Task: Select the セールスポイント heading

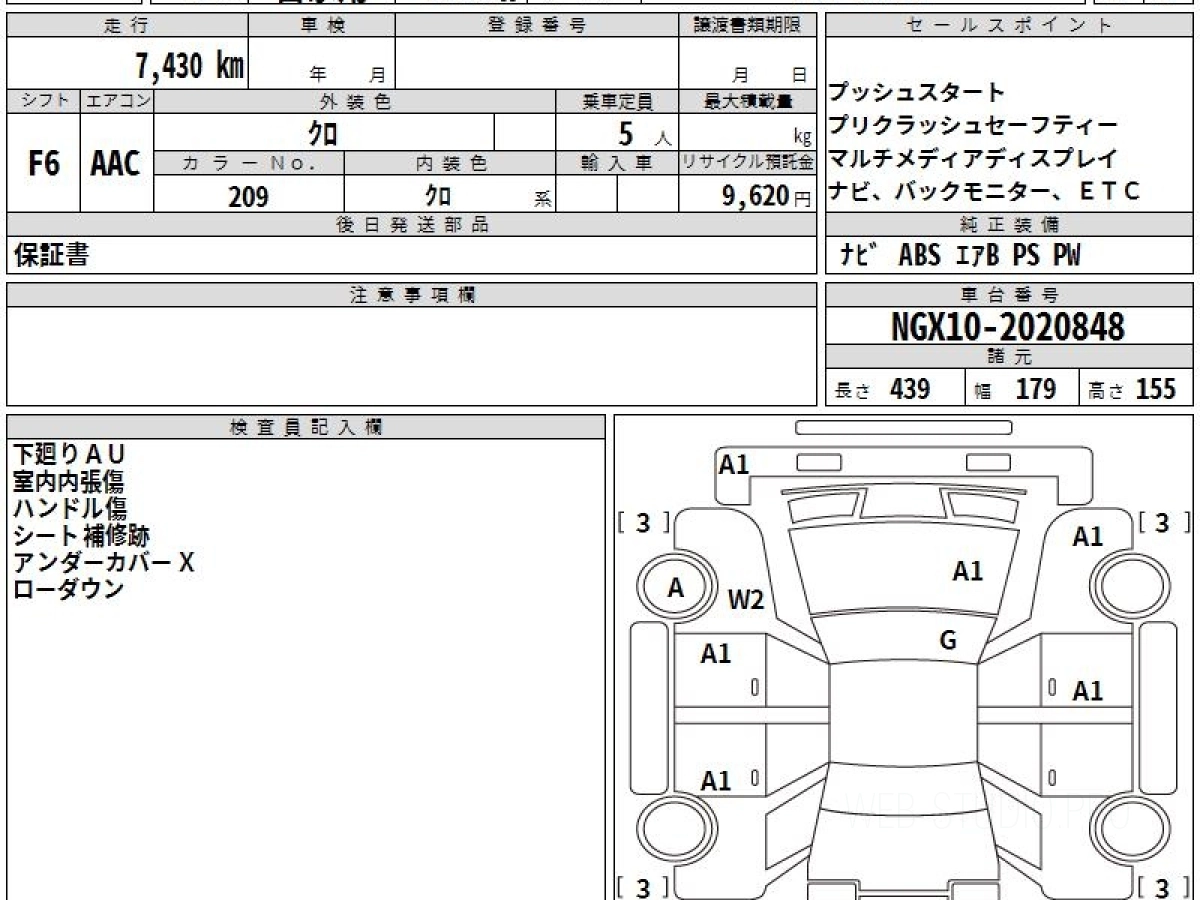Action: (x=1010, y=26)
